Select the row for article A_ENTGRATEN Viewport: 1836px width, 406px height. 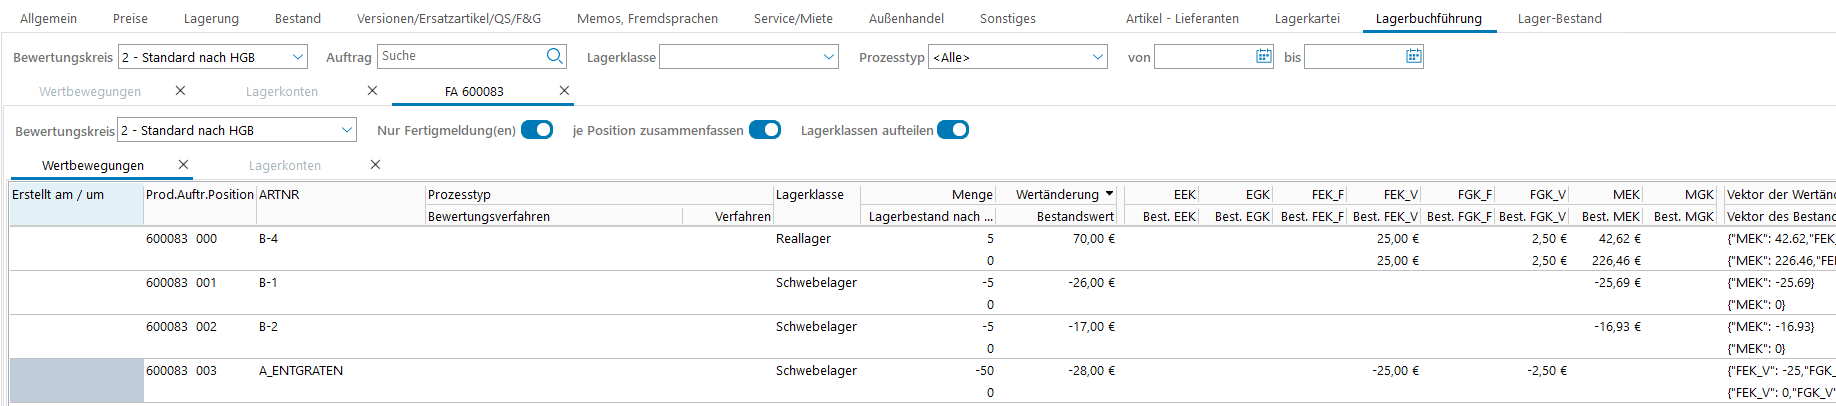(300, 371)
